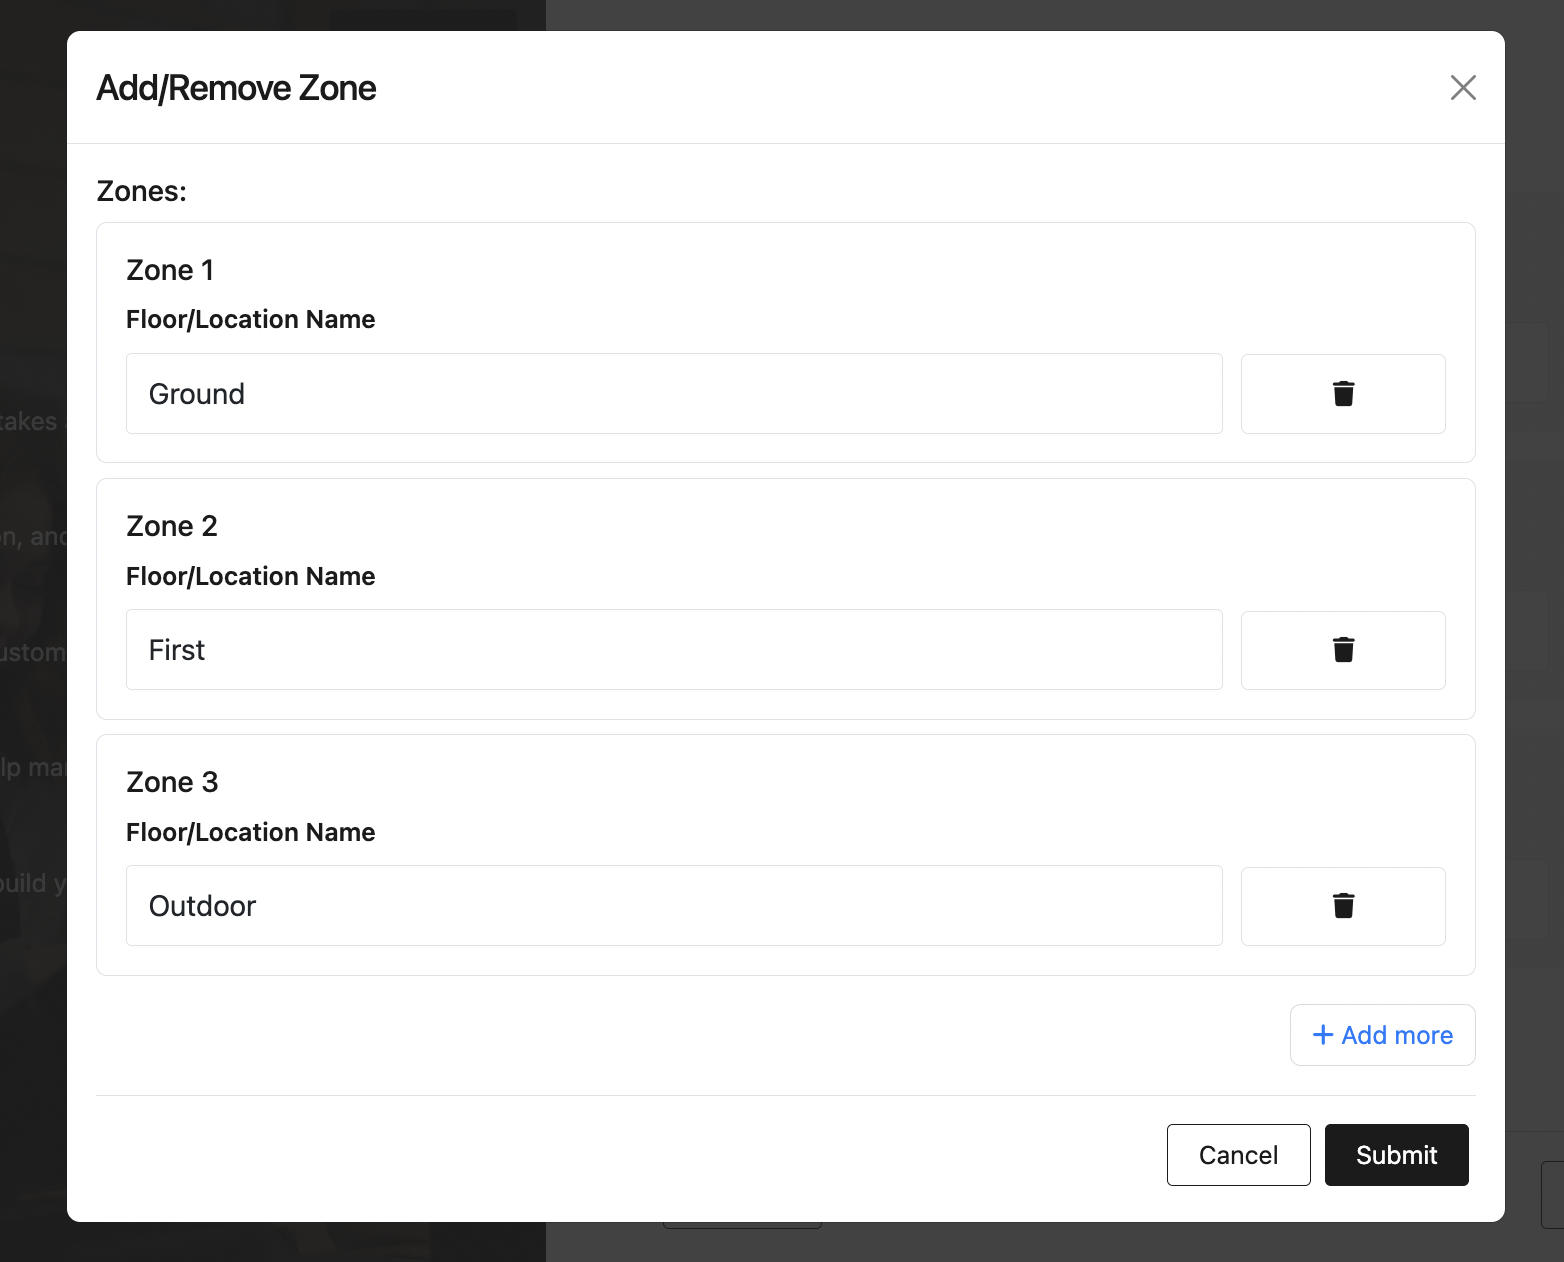Click Zone 2's Floor/Location Name label
Viewport: 1564px width, 1262px height.
click(x=250, y=576)
